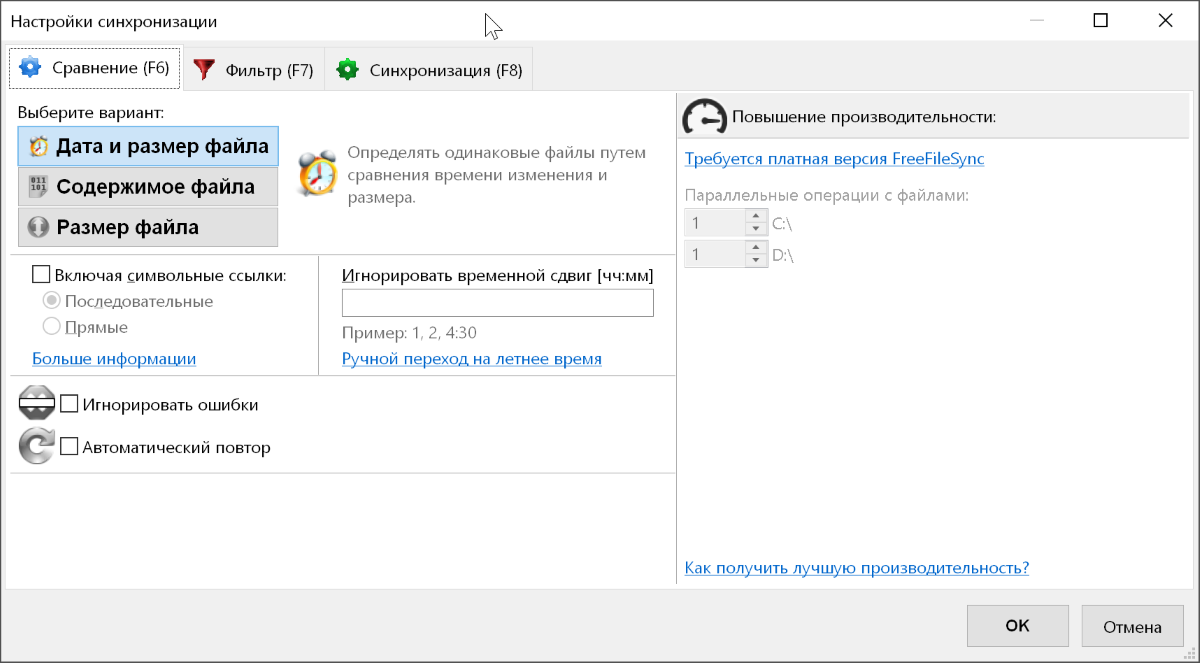Click the Игнорировать временной сдвиг label
The height and width of the screenshot is (663, 1200).
497,275
